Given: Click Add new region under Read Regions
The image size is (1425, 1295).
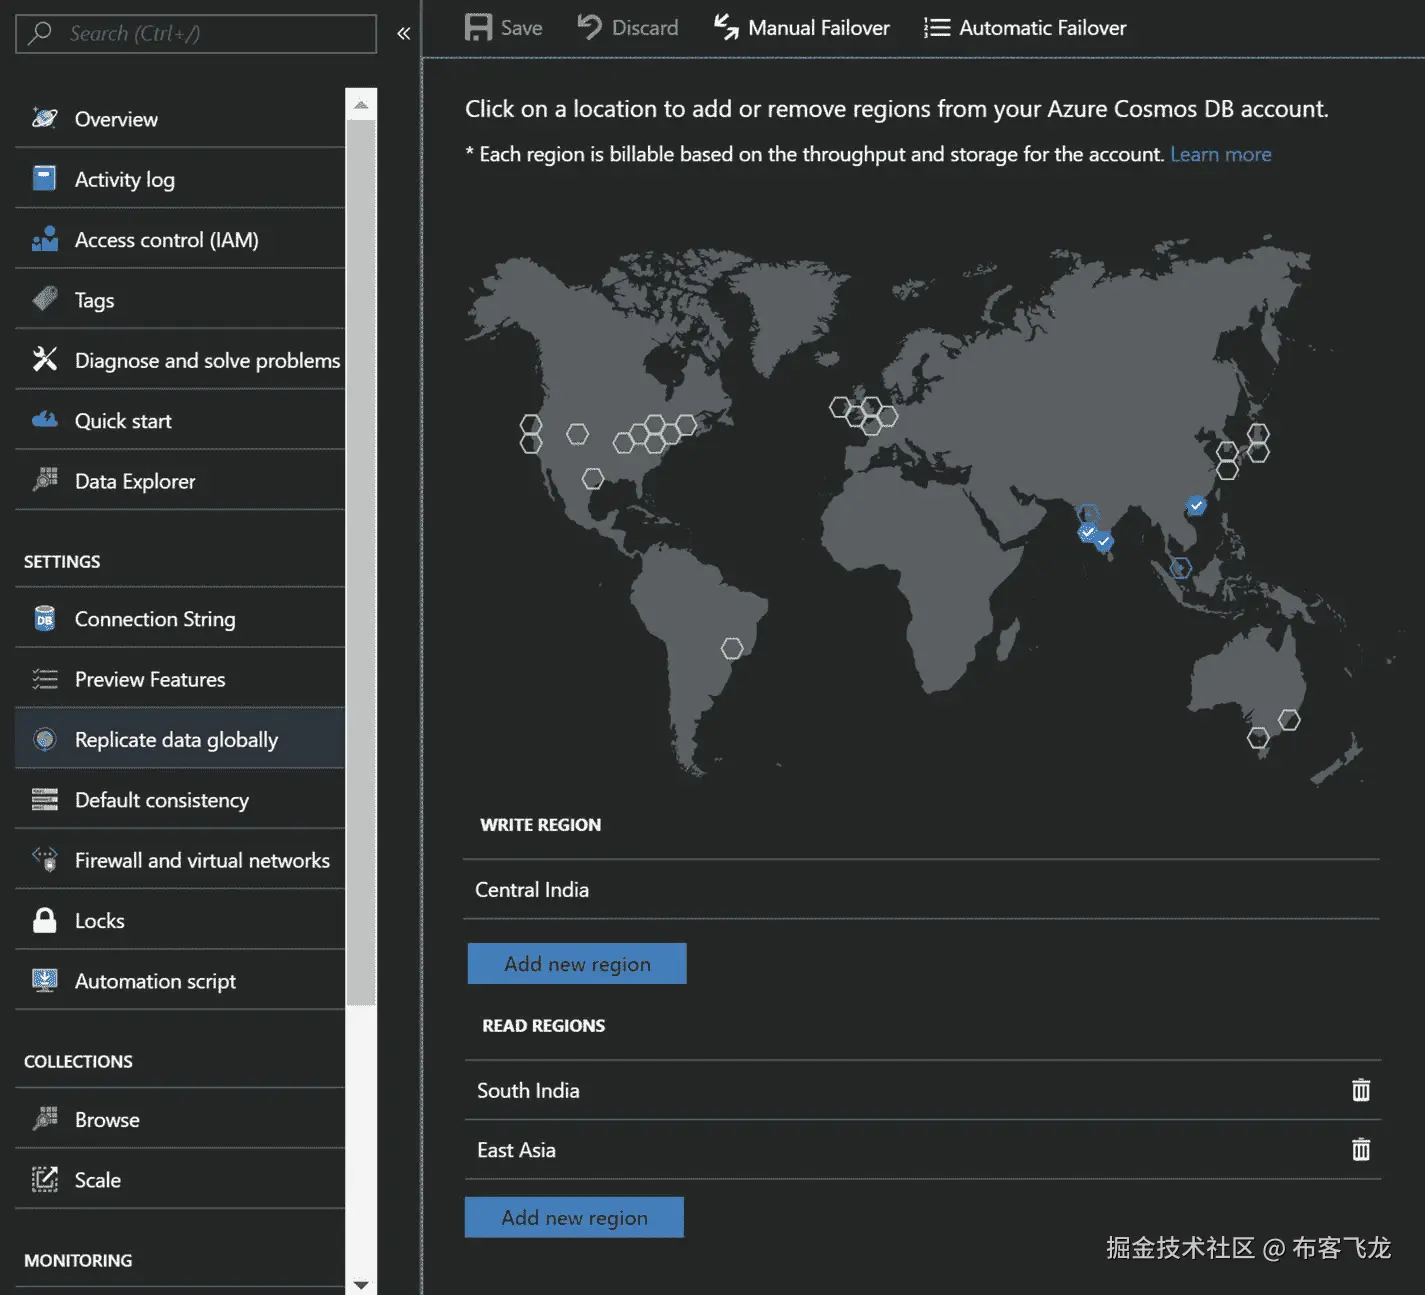Looking at the screenshot, I should tap(574, 1217).
